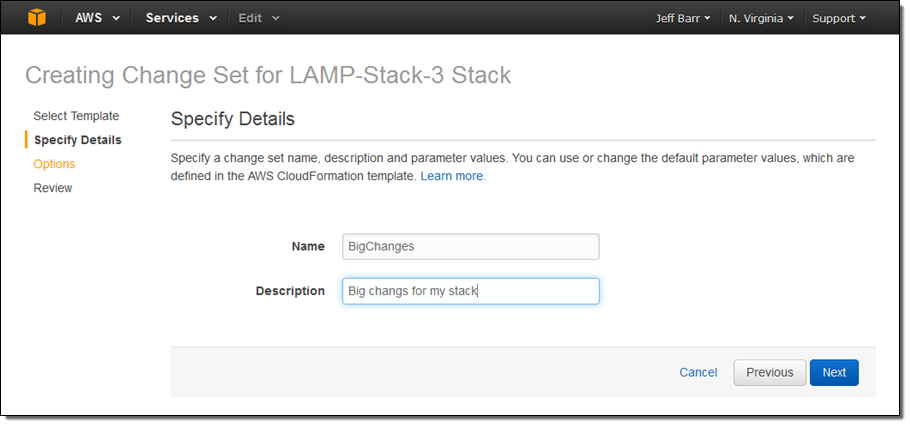The height and width of the screenshot is (426, 910).
Task: Cancel the change set creation
Action: click(698, 372)
